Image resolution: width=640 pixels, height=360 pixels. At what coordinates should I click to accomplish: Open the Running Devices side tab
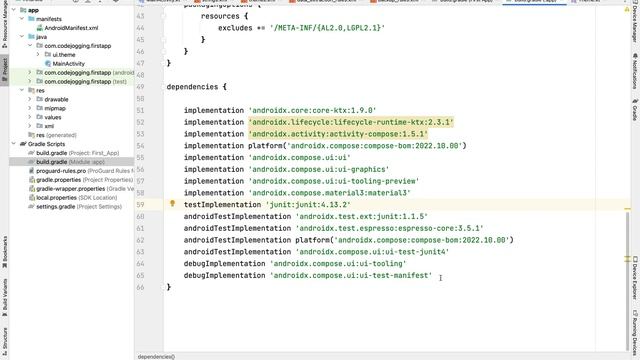click(x=635, y=334)
